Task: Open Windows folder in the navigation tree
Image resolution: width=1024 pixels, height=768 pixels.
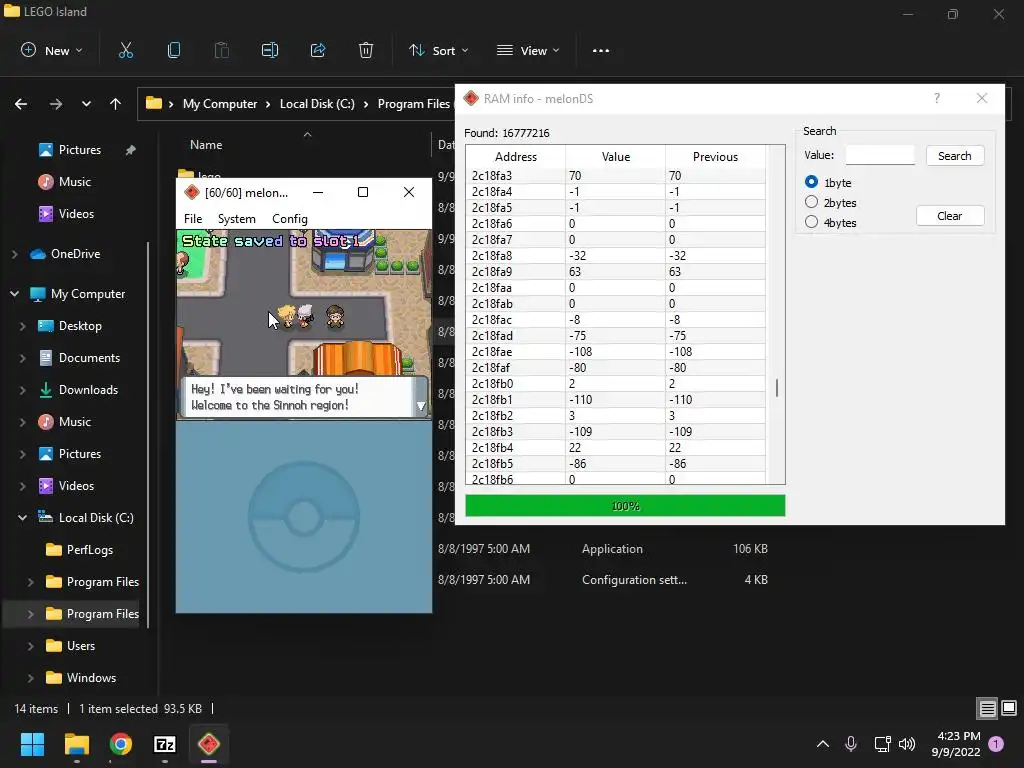Action: tap(91, 678)
